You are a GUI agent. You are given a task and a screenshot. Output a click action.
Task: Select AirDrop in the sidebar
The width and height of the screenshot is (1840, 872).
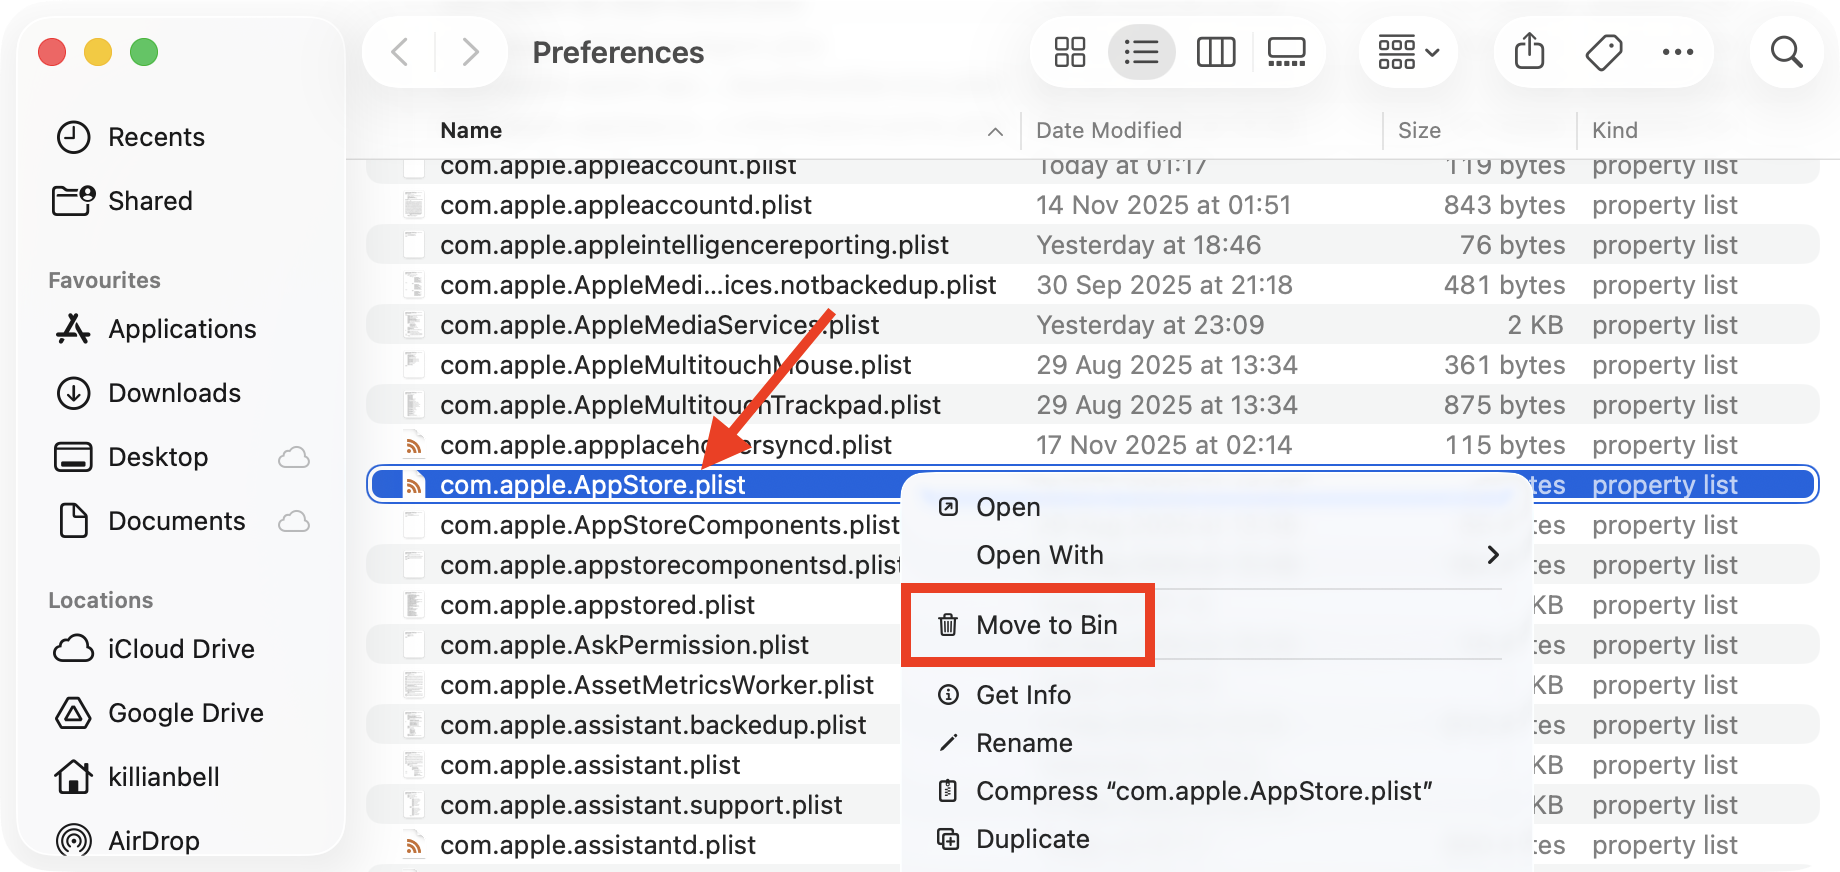tap(154, 840)
